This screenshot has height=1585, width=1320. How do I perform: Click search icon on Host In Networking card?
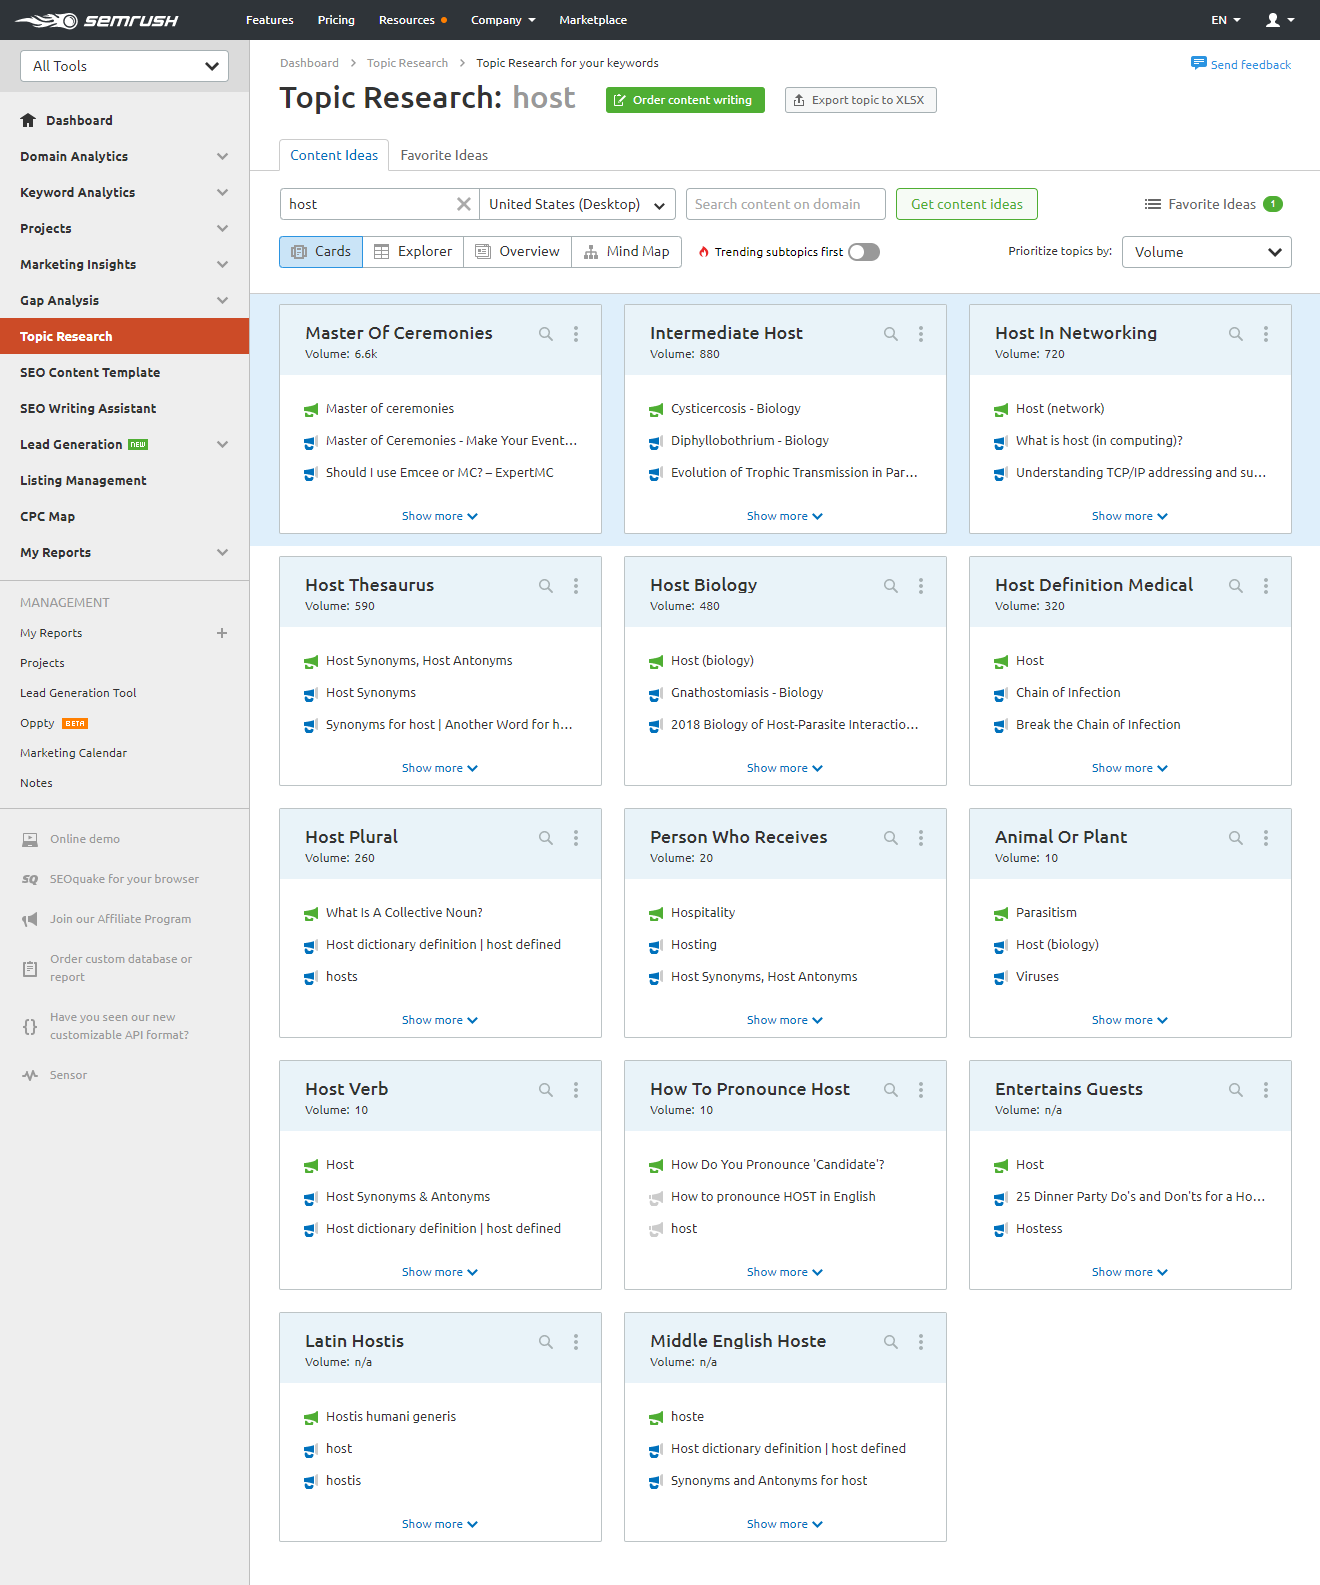pos(1236,334)
